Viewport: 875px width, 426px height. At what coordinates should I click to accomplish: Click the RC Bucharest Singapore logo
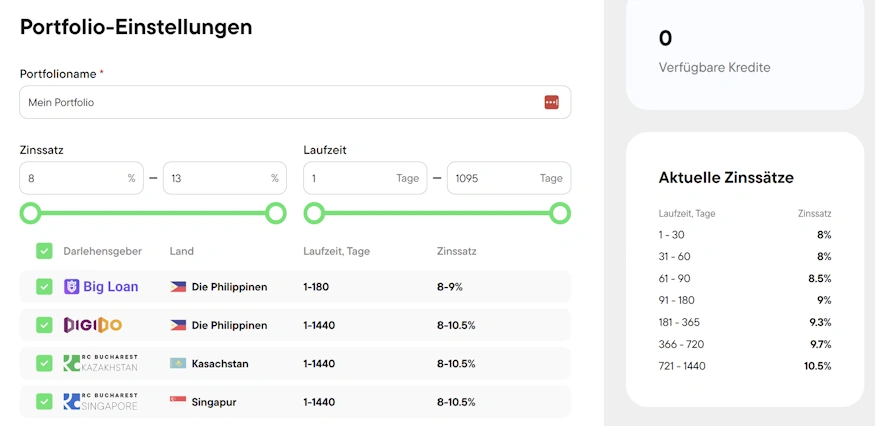click(100, 401)
